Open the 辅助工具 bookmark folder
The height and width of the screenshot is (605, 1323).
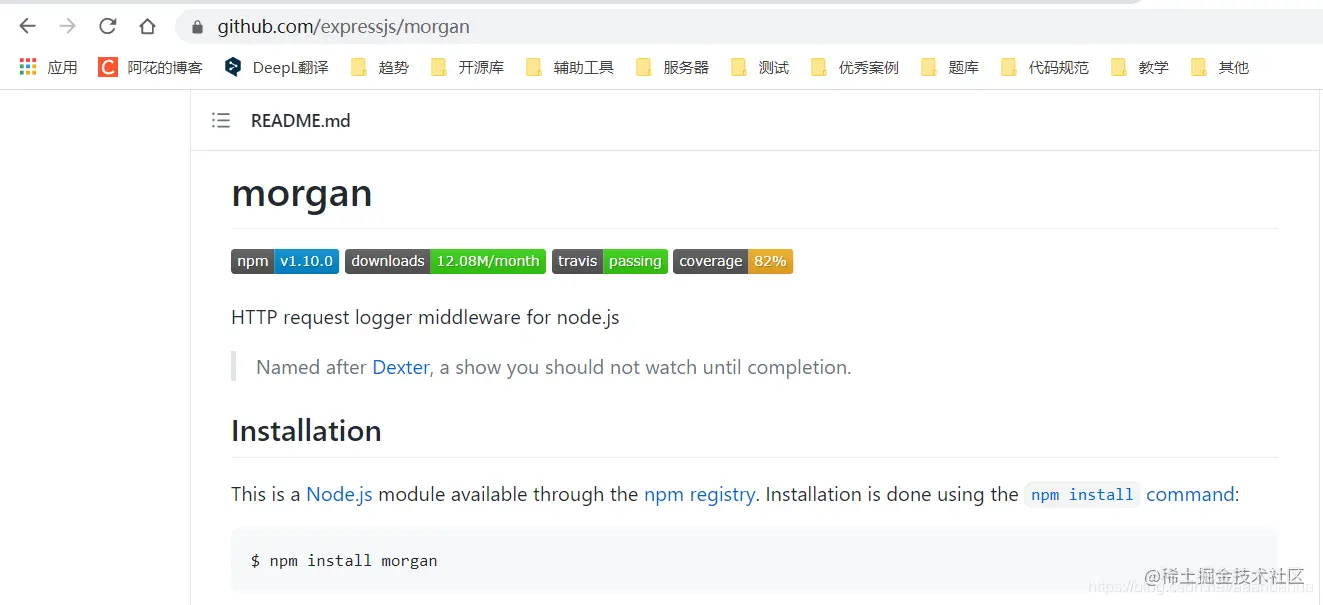pos(570,67)
